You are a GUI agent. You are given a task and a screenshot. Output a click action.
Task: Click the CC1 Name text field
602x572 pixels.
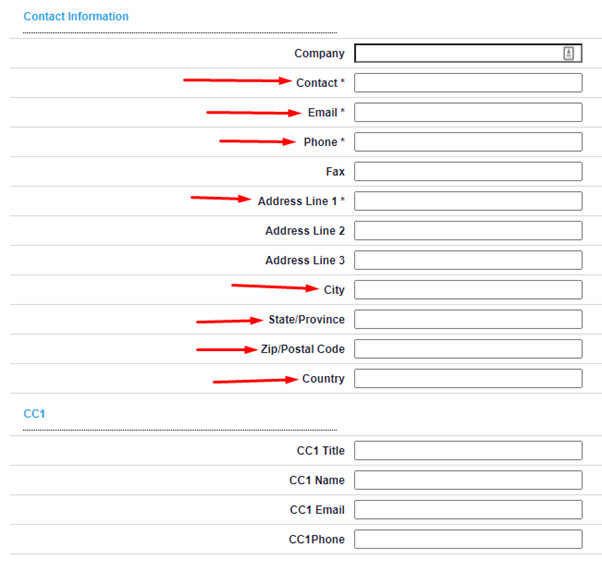[468, 480]
